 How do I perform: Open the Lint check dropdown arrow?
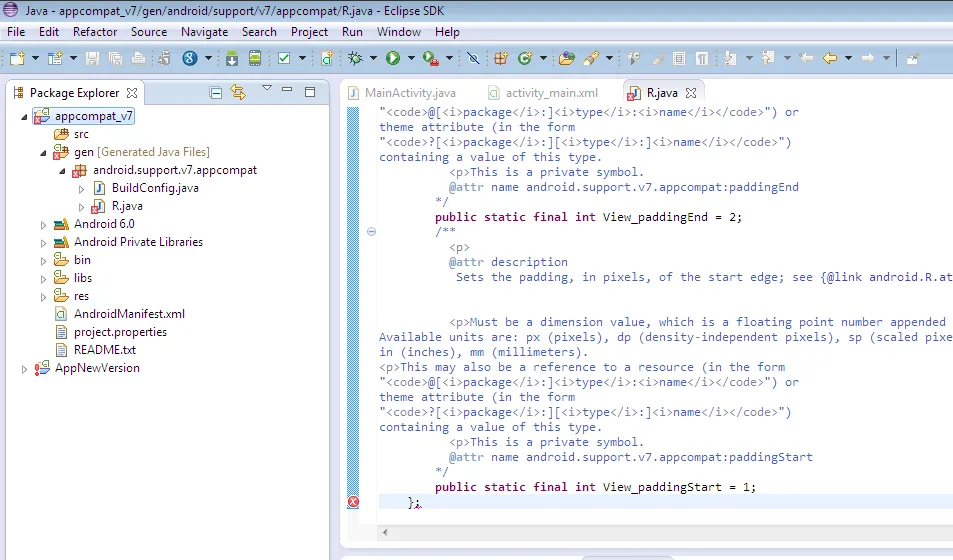coord(302,58)
